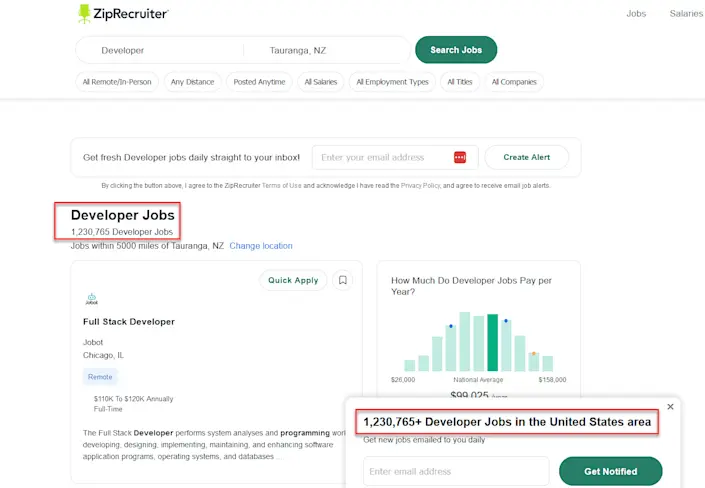Click the red password manager icon in email field

click(x=460, y=157)
